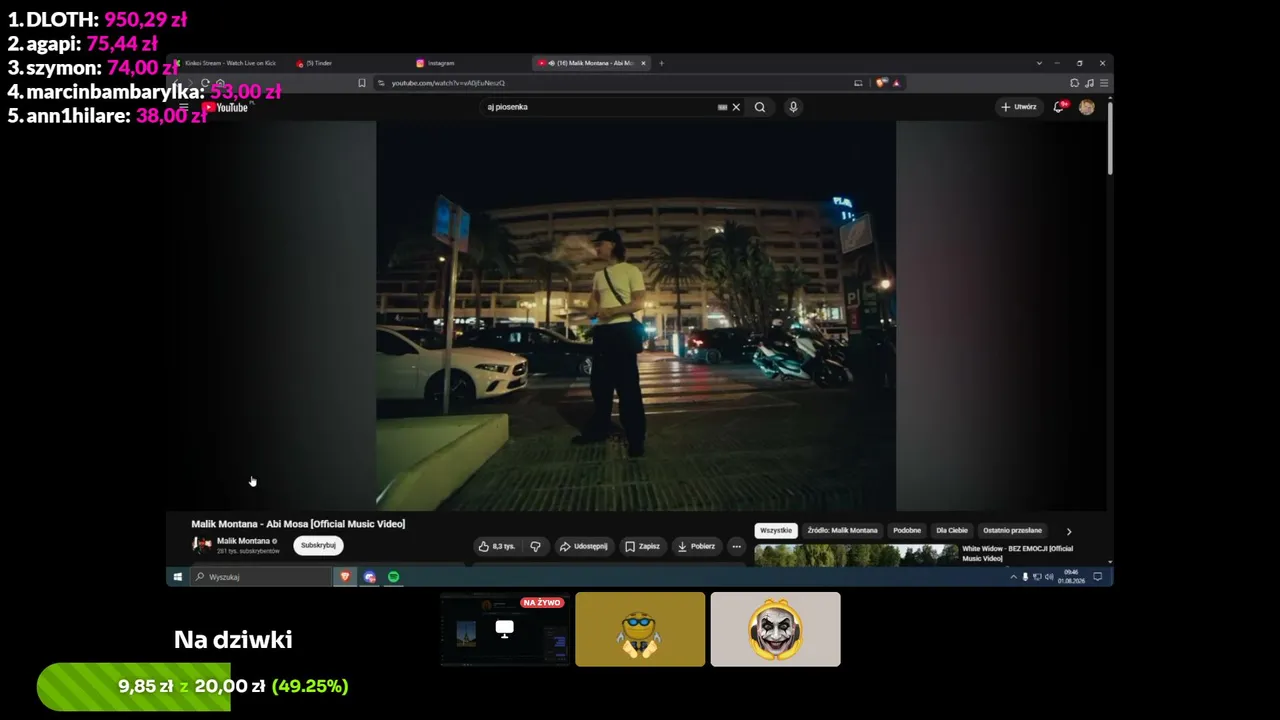The height and width of the screenshot is (720, 1280).
Task: Select the Wszystkie filter chip
Action: click(776, 531)
